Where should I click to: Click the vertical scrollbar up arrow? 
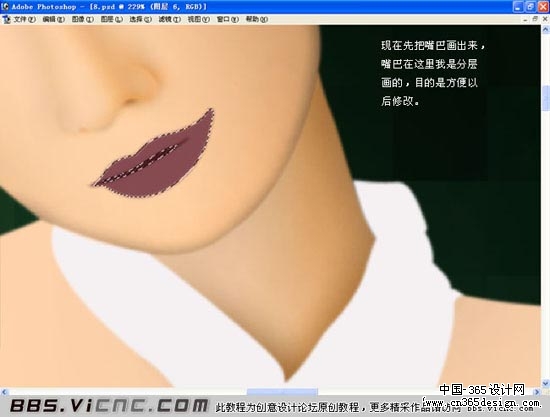point(545,30)
